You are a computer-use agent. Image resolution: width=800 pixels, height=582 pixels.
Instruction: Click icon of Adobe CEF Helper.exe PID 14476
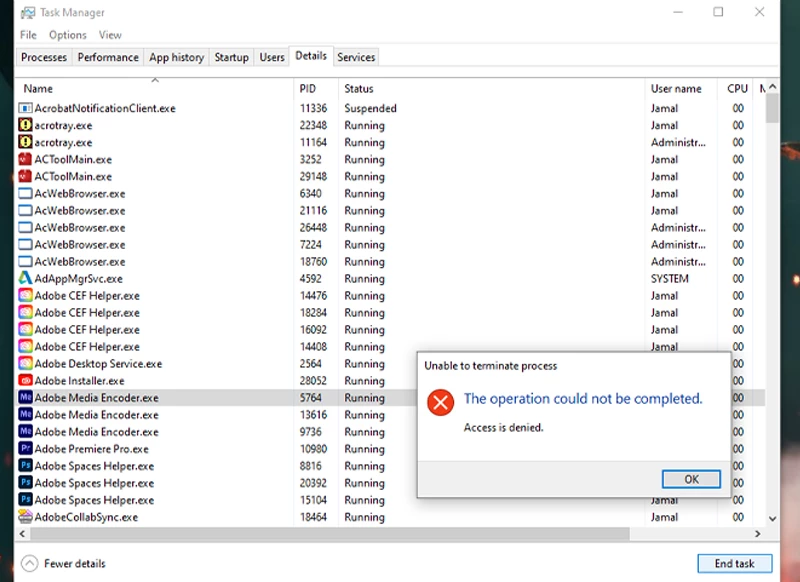point(25,295)
